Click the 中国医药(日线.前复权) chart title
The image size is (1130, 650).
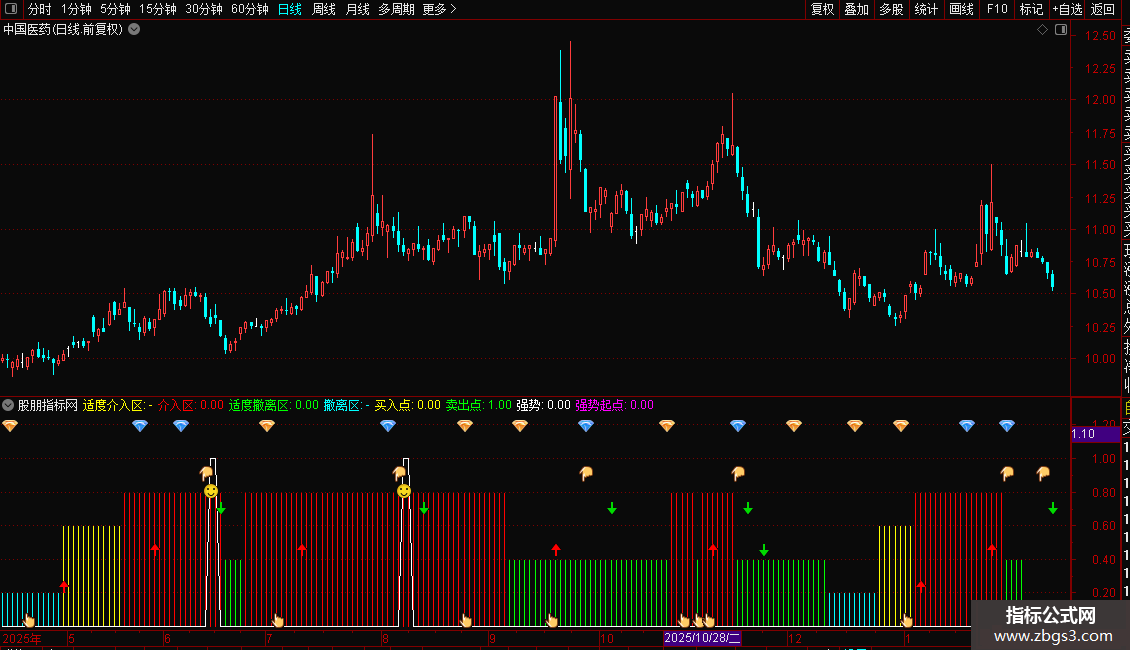coord(63,30)
